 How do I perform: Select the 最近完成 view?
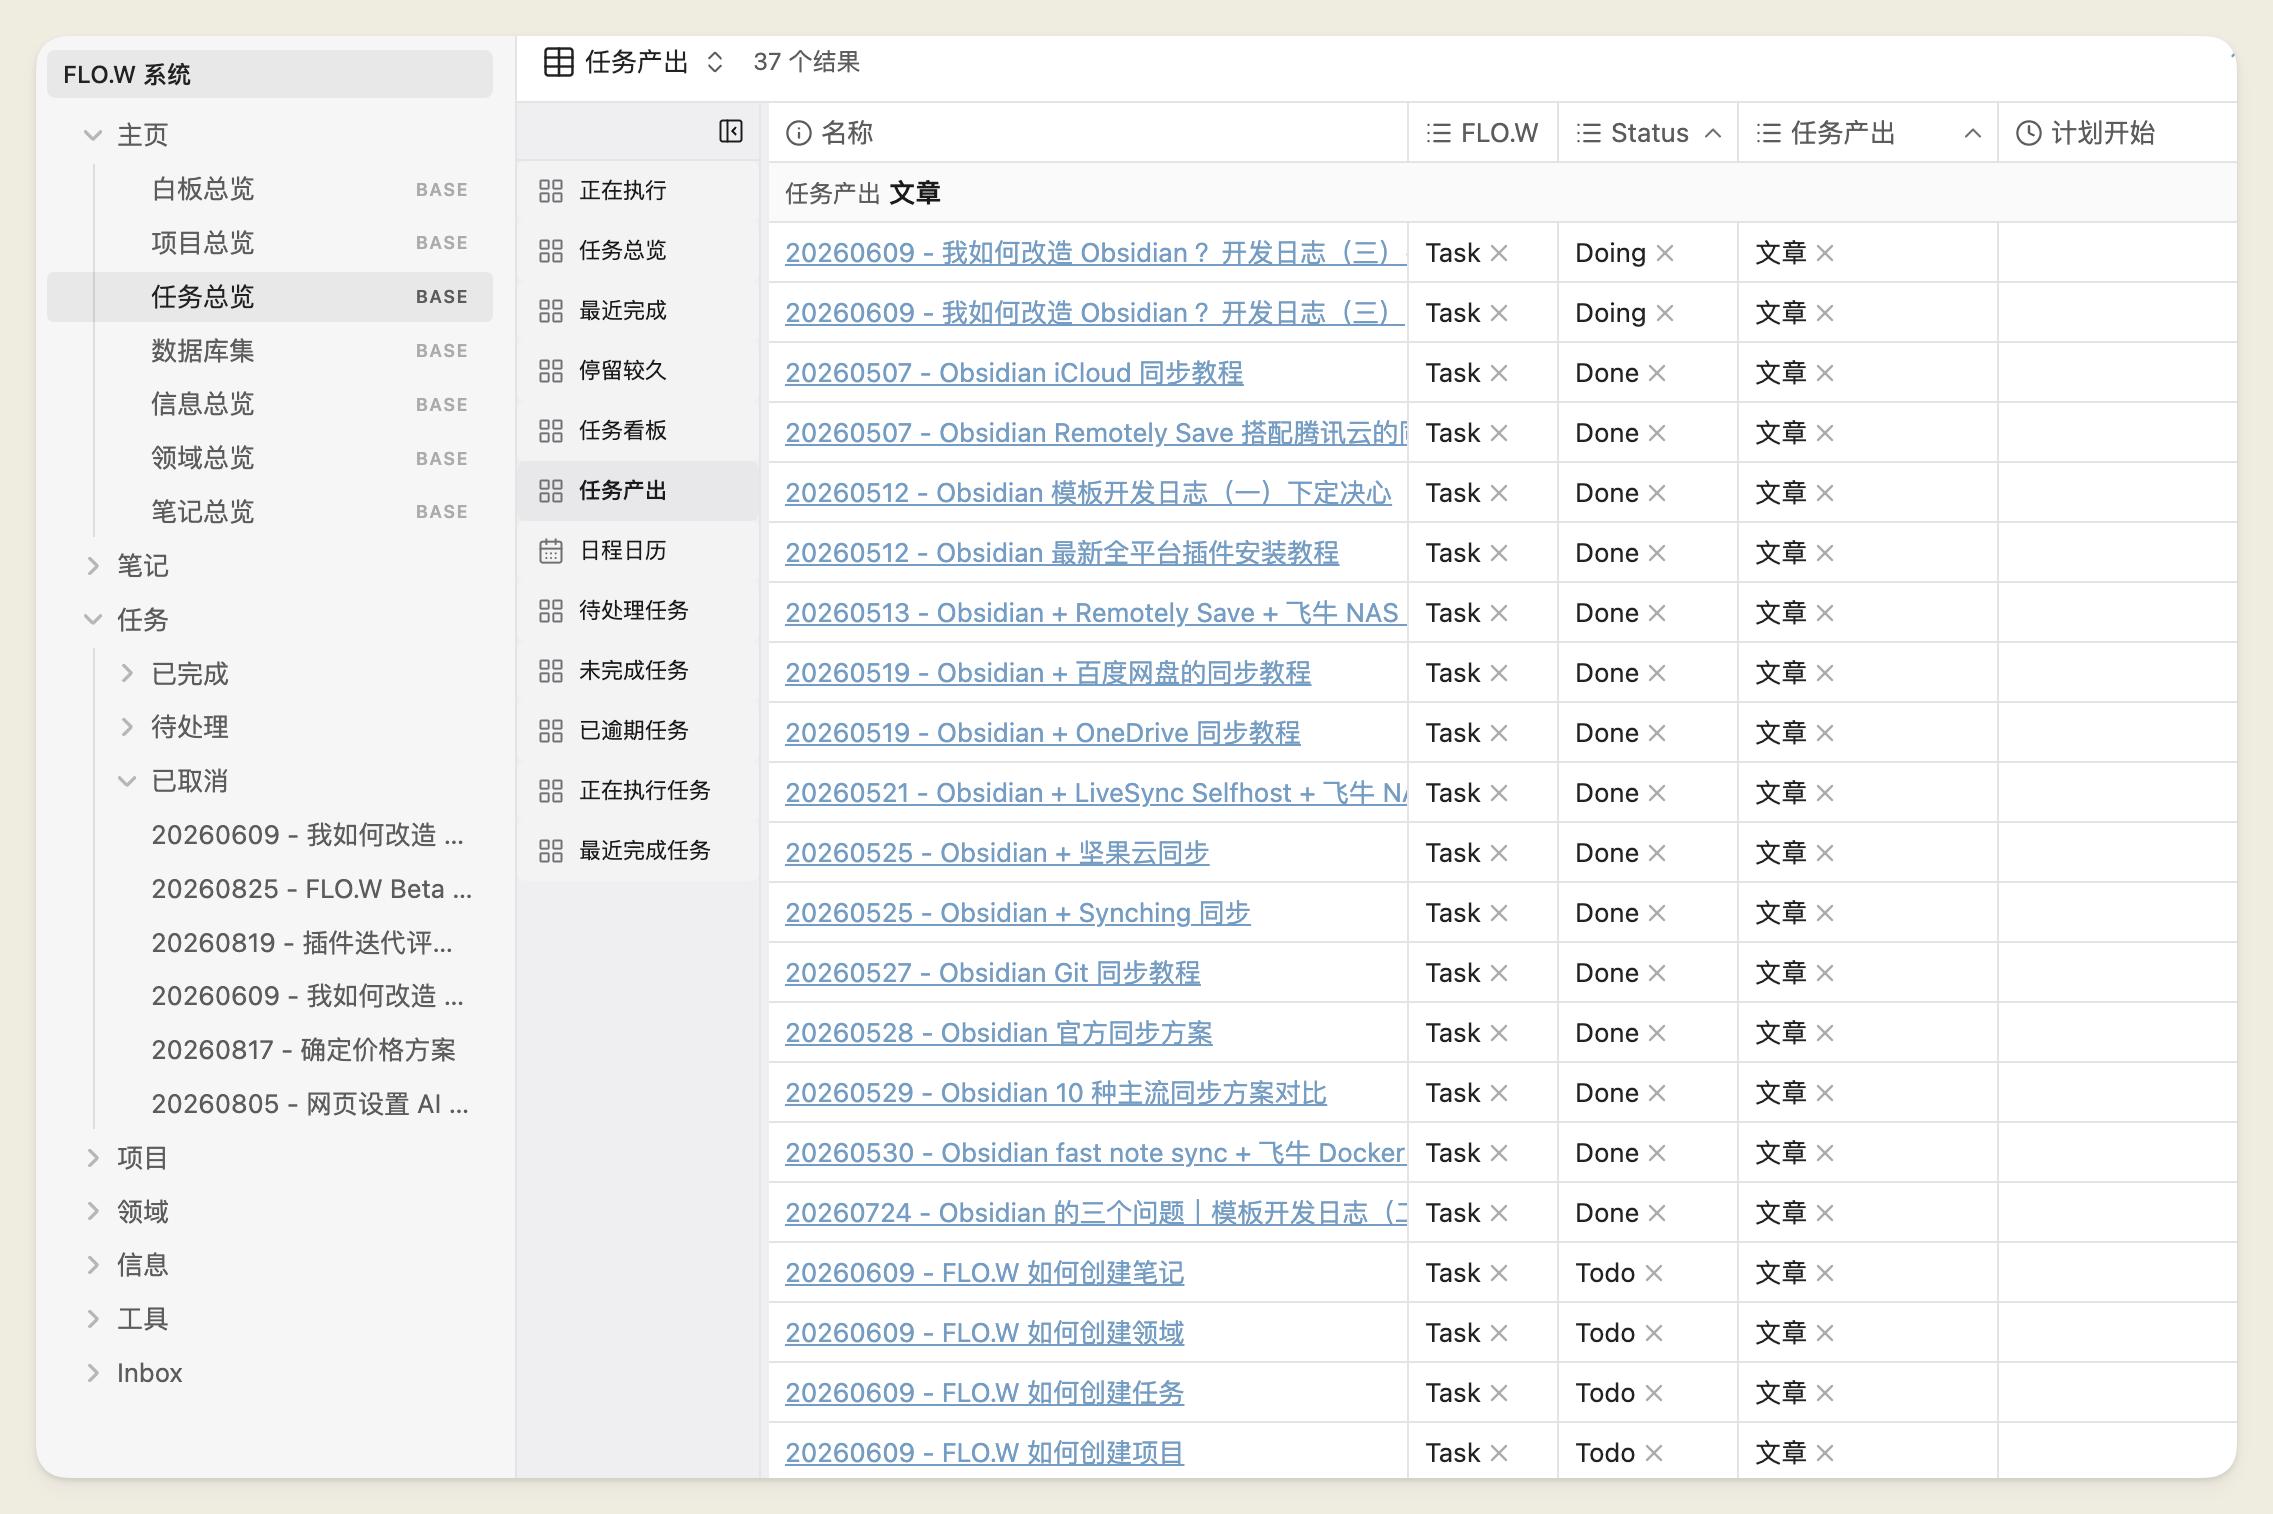coord(638,310)
